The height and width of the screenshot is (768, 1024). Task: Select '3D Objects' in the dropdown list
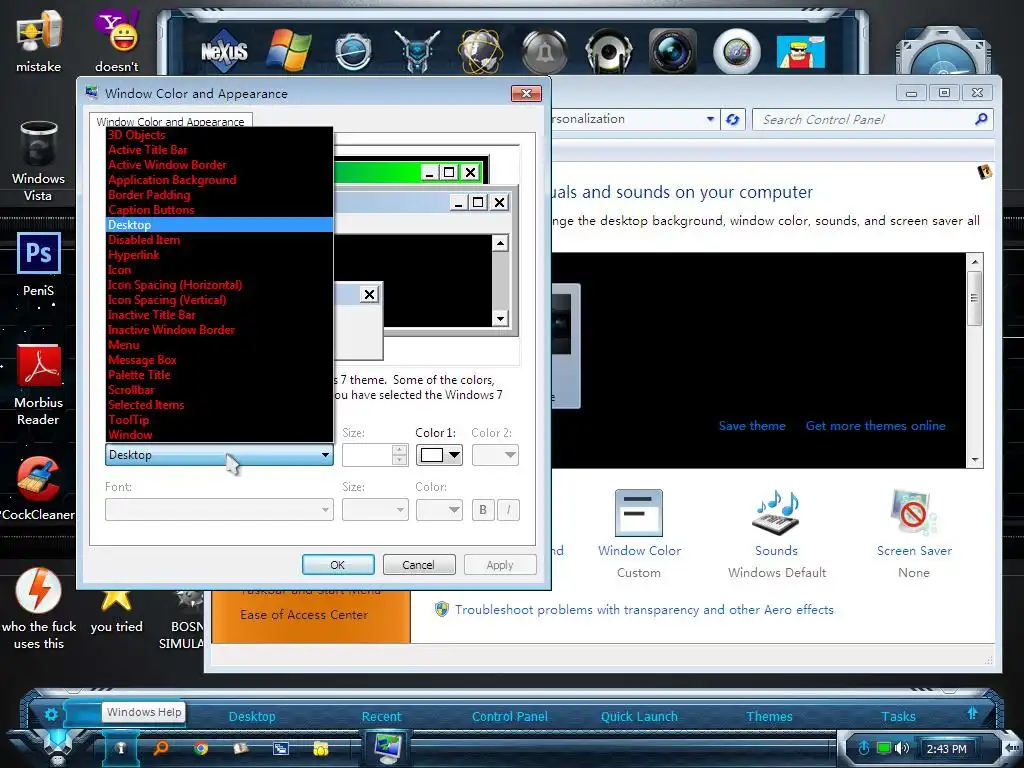pos(219,135)
